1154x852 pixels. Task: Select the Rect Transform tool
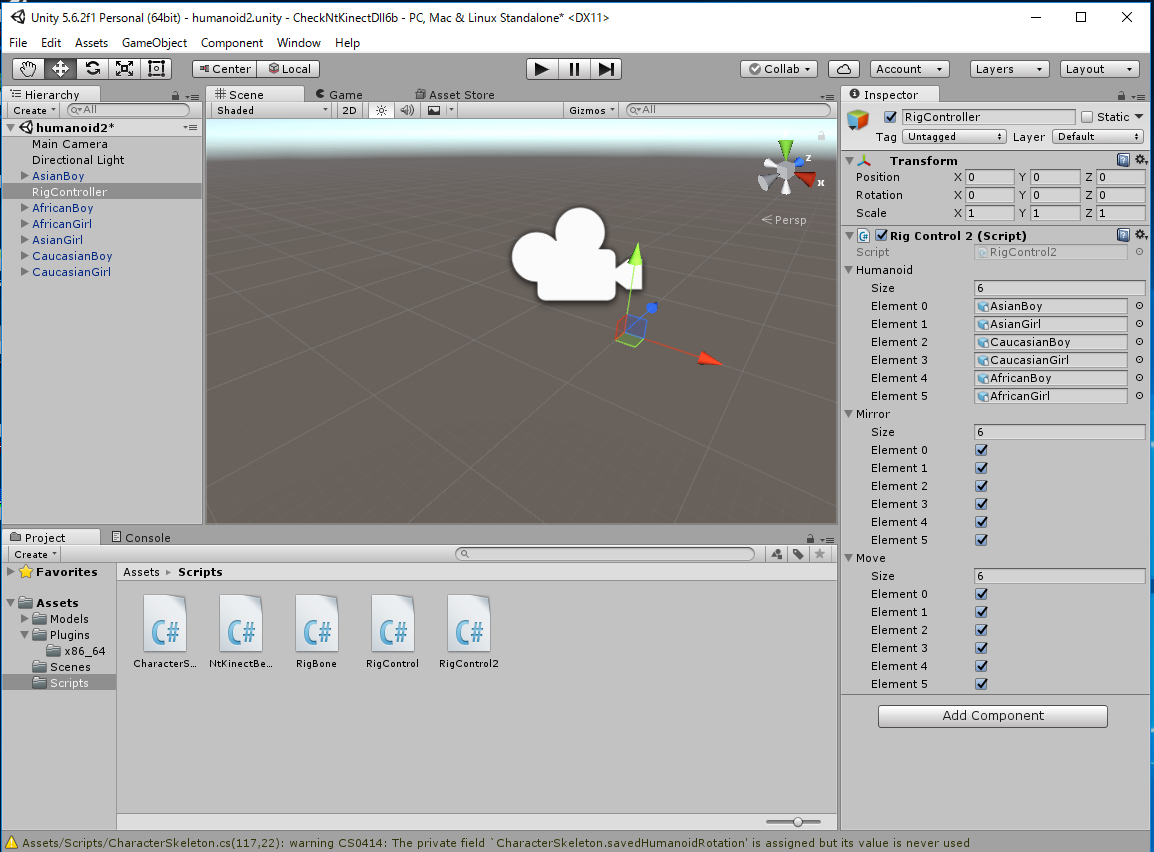tap(156, 69)
